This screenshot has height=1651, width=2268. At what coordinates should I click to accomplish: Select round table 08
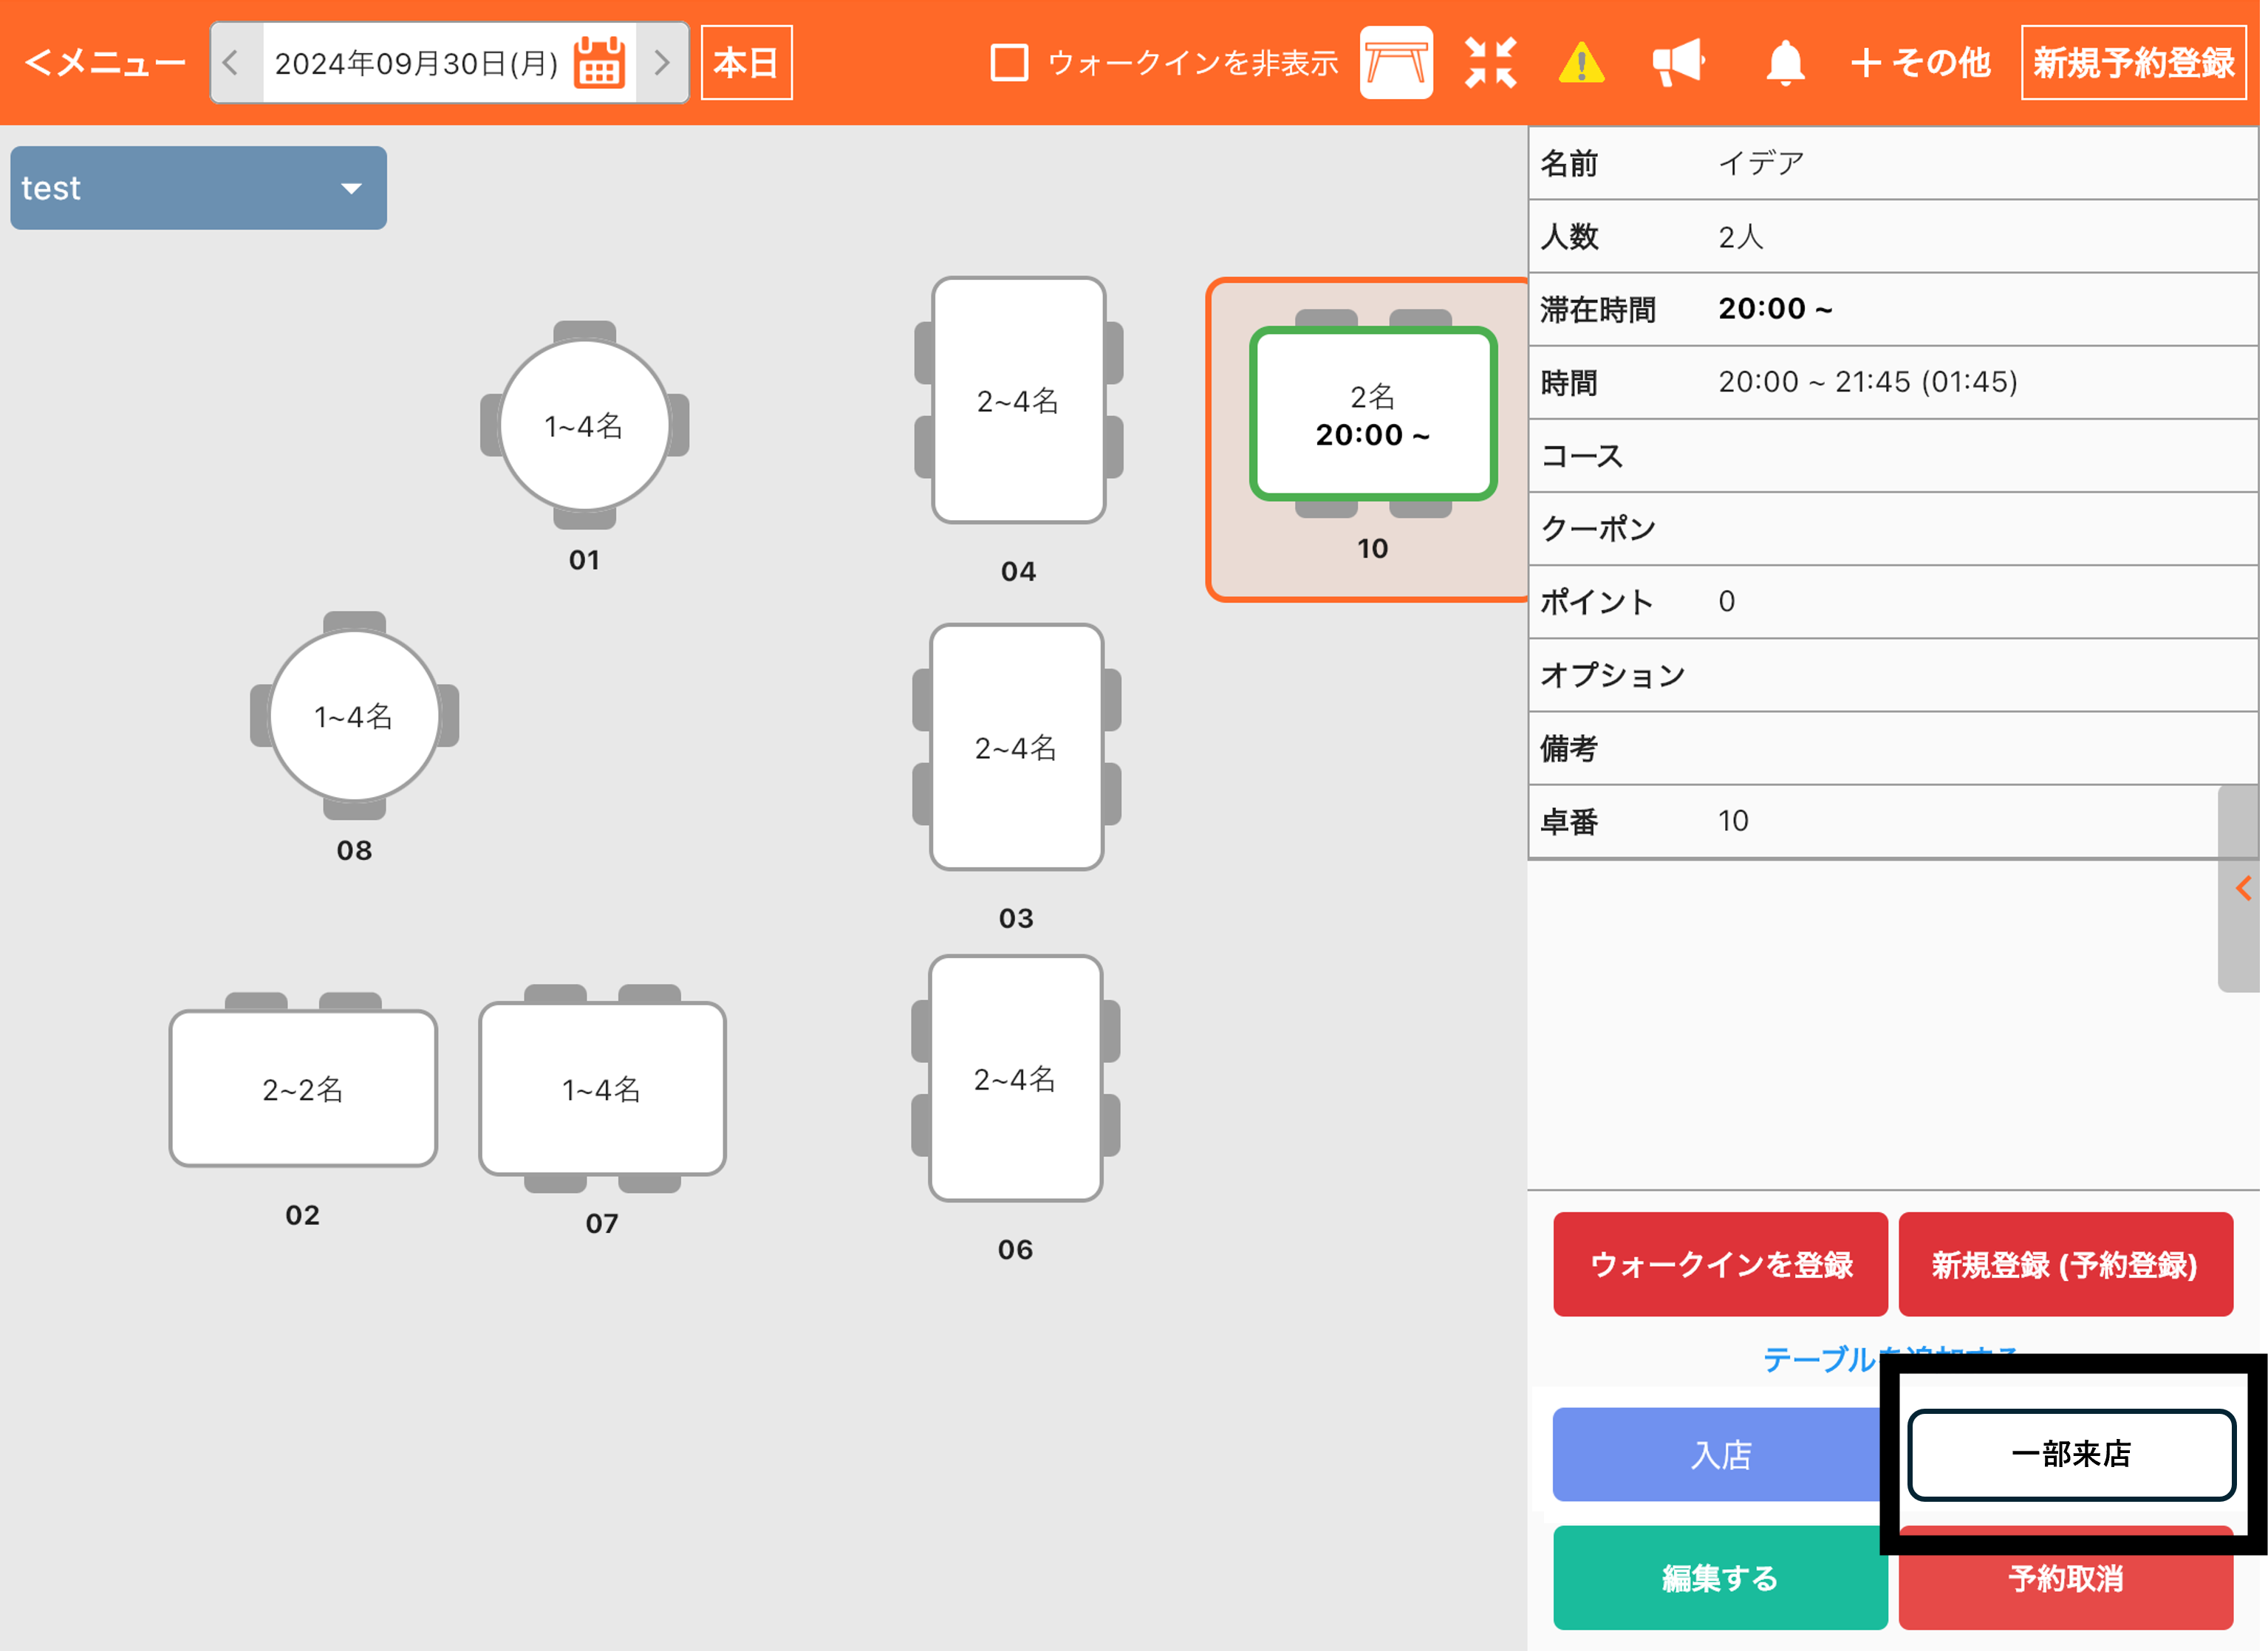[354, 716]
